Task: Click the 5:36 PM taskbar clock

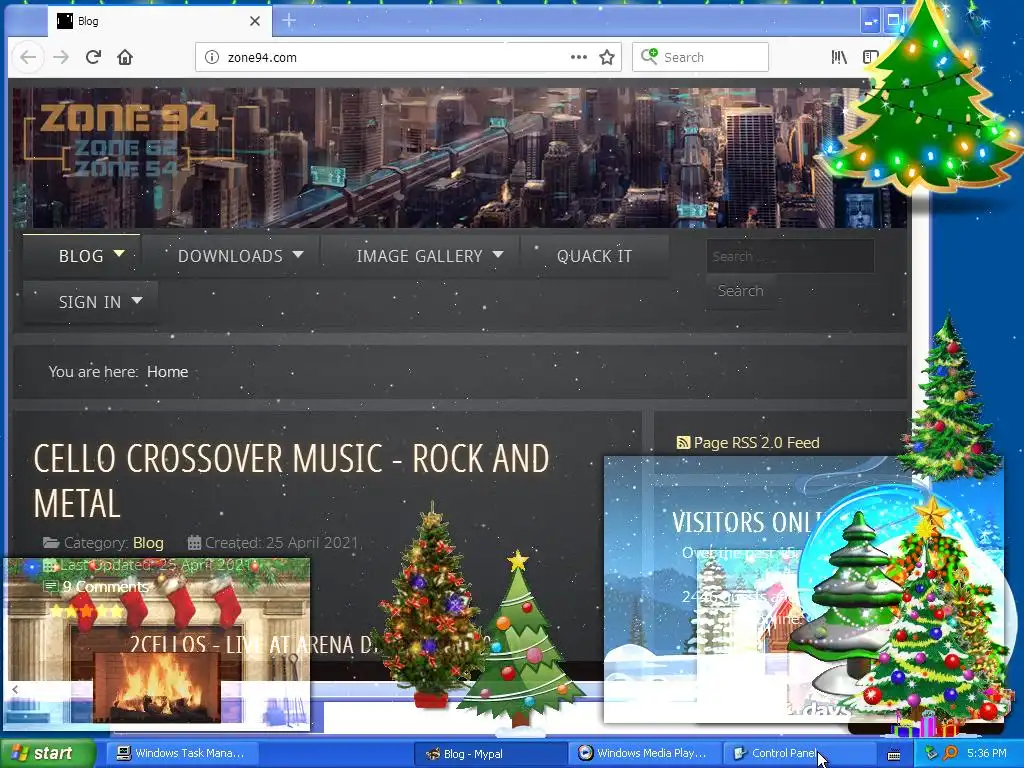Action: tap(987, 753)
